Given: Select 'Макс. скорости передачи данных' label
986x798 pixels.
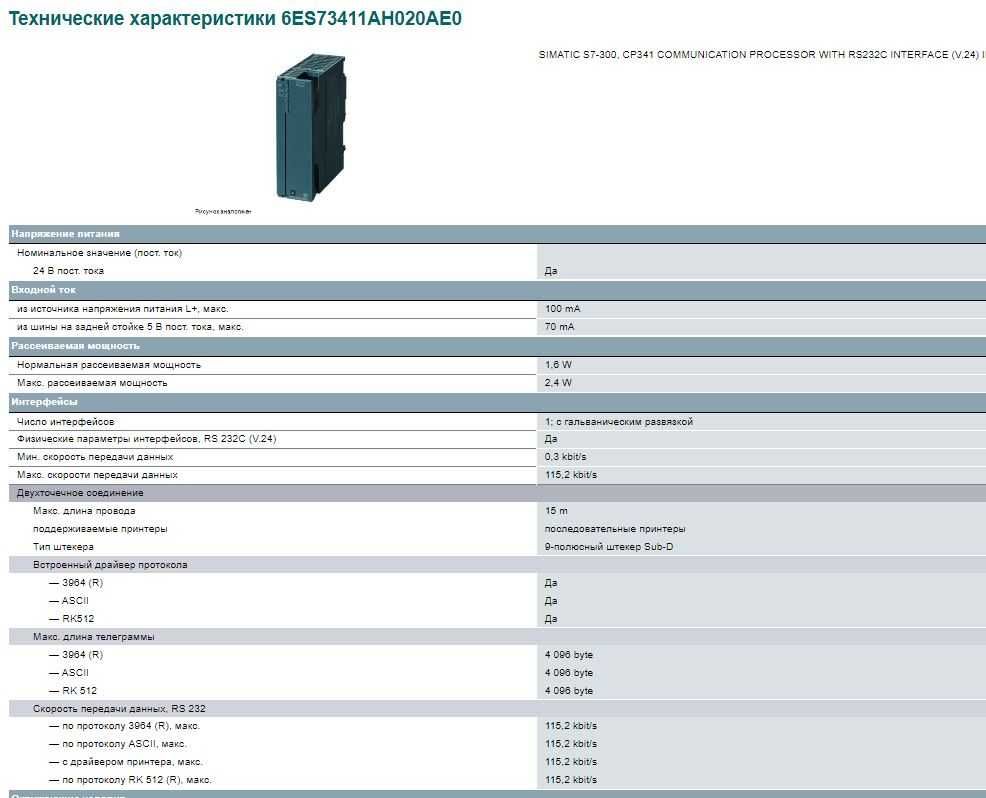Looking at the screenshot, I should pyautogui.click(x=97, y=475).
